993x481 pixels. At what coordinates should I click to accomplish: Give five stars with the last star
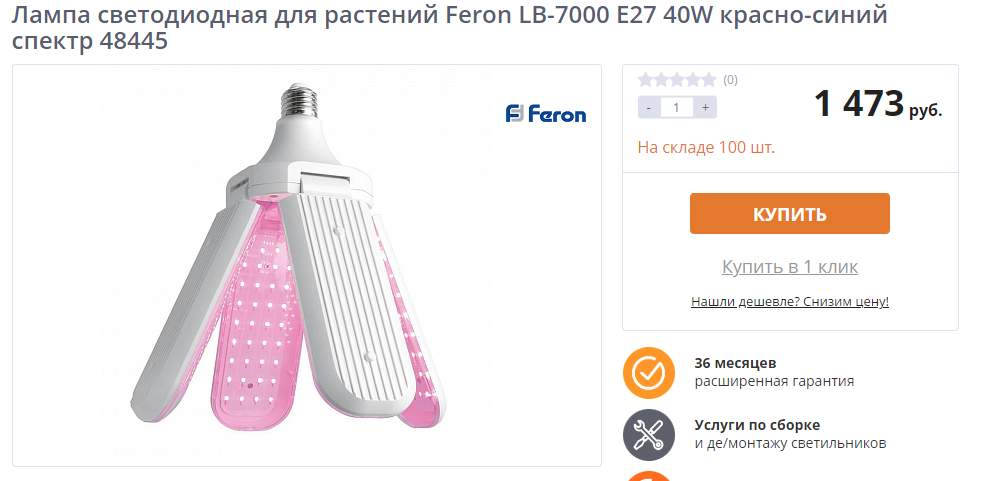710,80
